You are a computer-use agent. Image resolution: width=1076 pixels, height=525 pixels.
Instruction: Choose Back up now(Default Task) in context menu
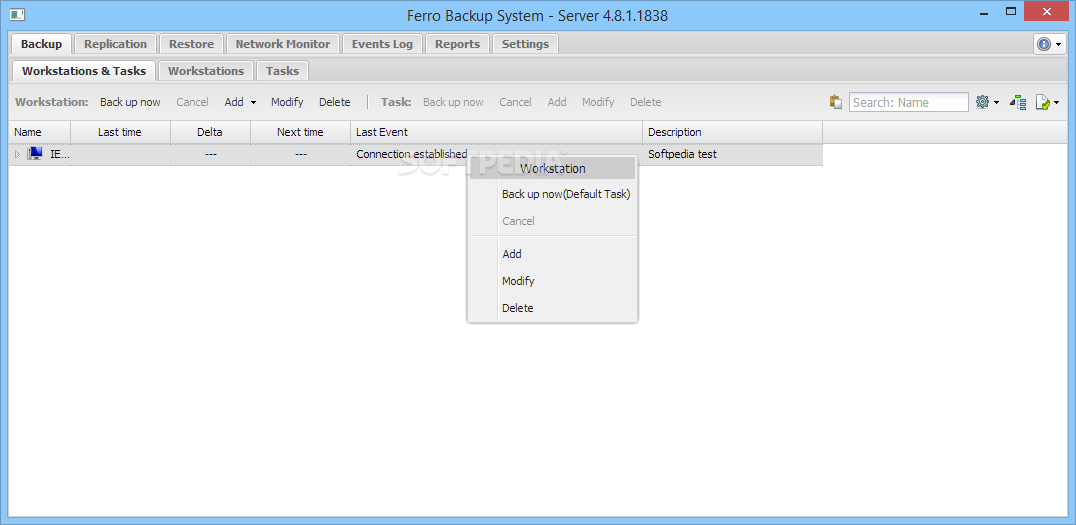(566, 194)
